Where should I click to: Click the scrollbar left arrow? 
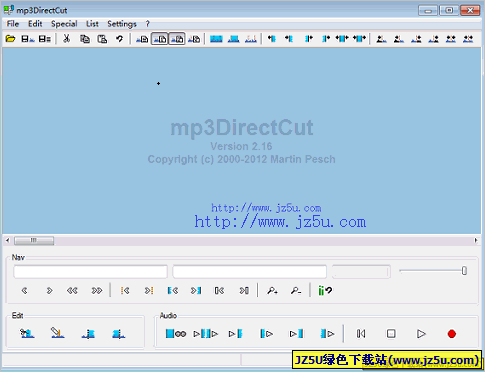pyautogui.click(x=8, y=240)
